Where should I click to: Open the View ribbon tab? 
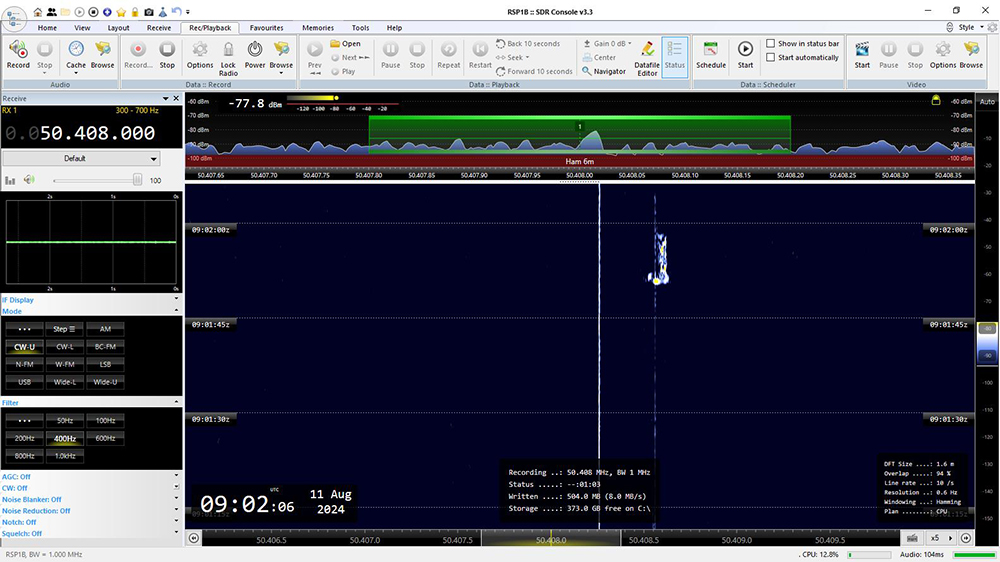click(x=82, y=28)
